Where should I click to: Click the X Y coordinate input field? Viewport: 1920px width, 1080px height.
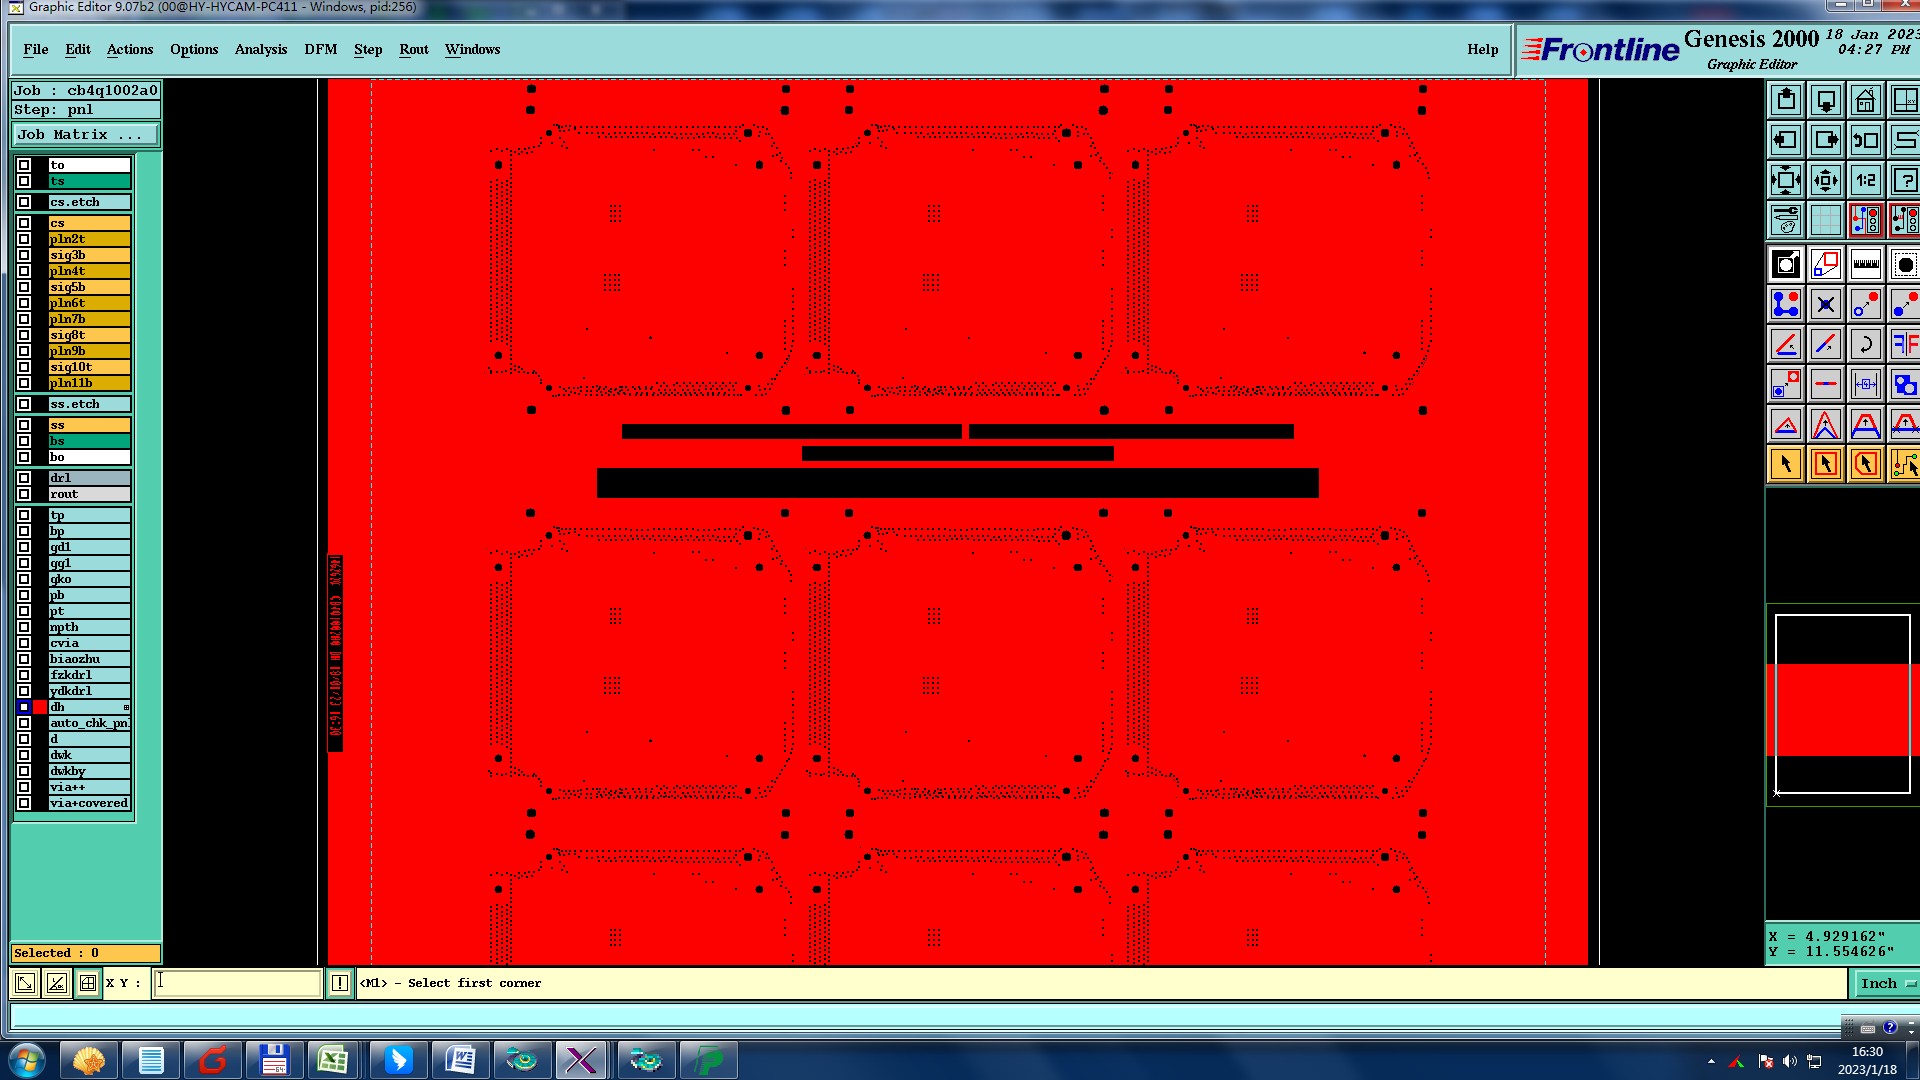coord(238,983)
